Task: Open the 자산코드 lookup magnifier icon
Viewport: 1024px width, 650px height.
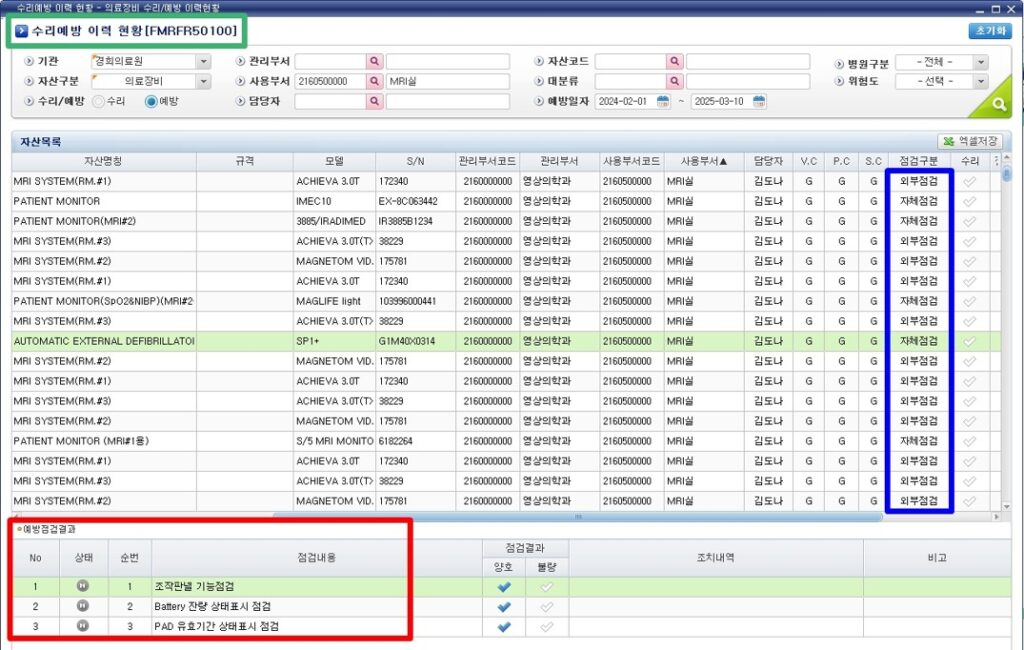Action: (x=675, y=61)
